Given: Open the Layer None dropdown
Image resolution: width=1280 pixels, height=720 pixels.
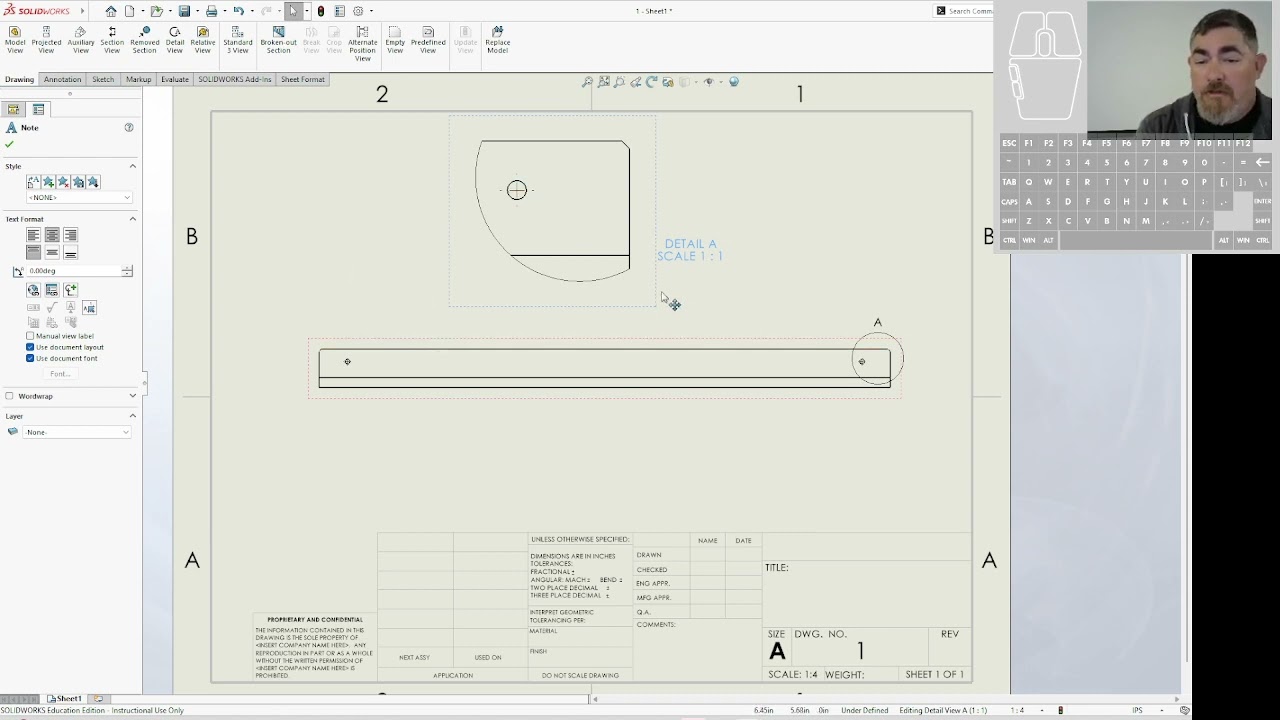Looking at the screenshot, I should [x=77, y=432].
